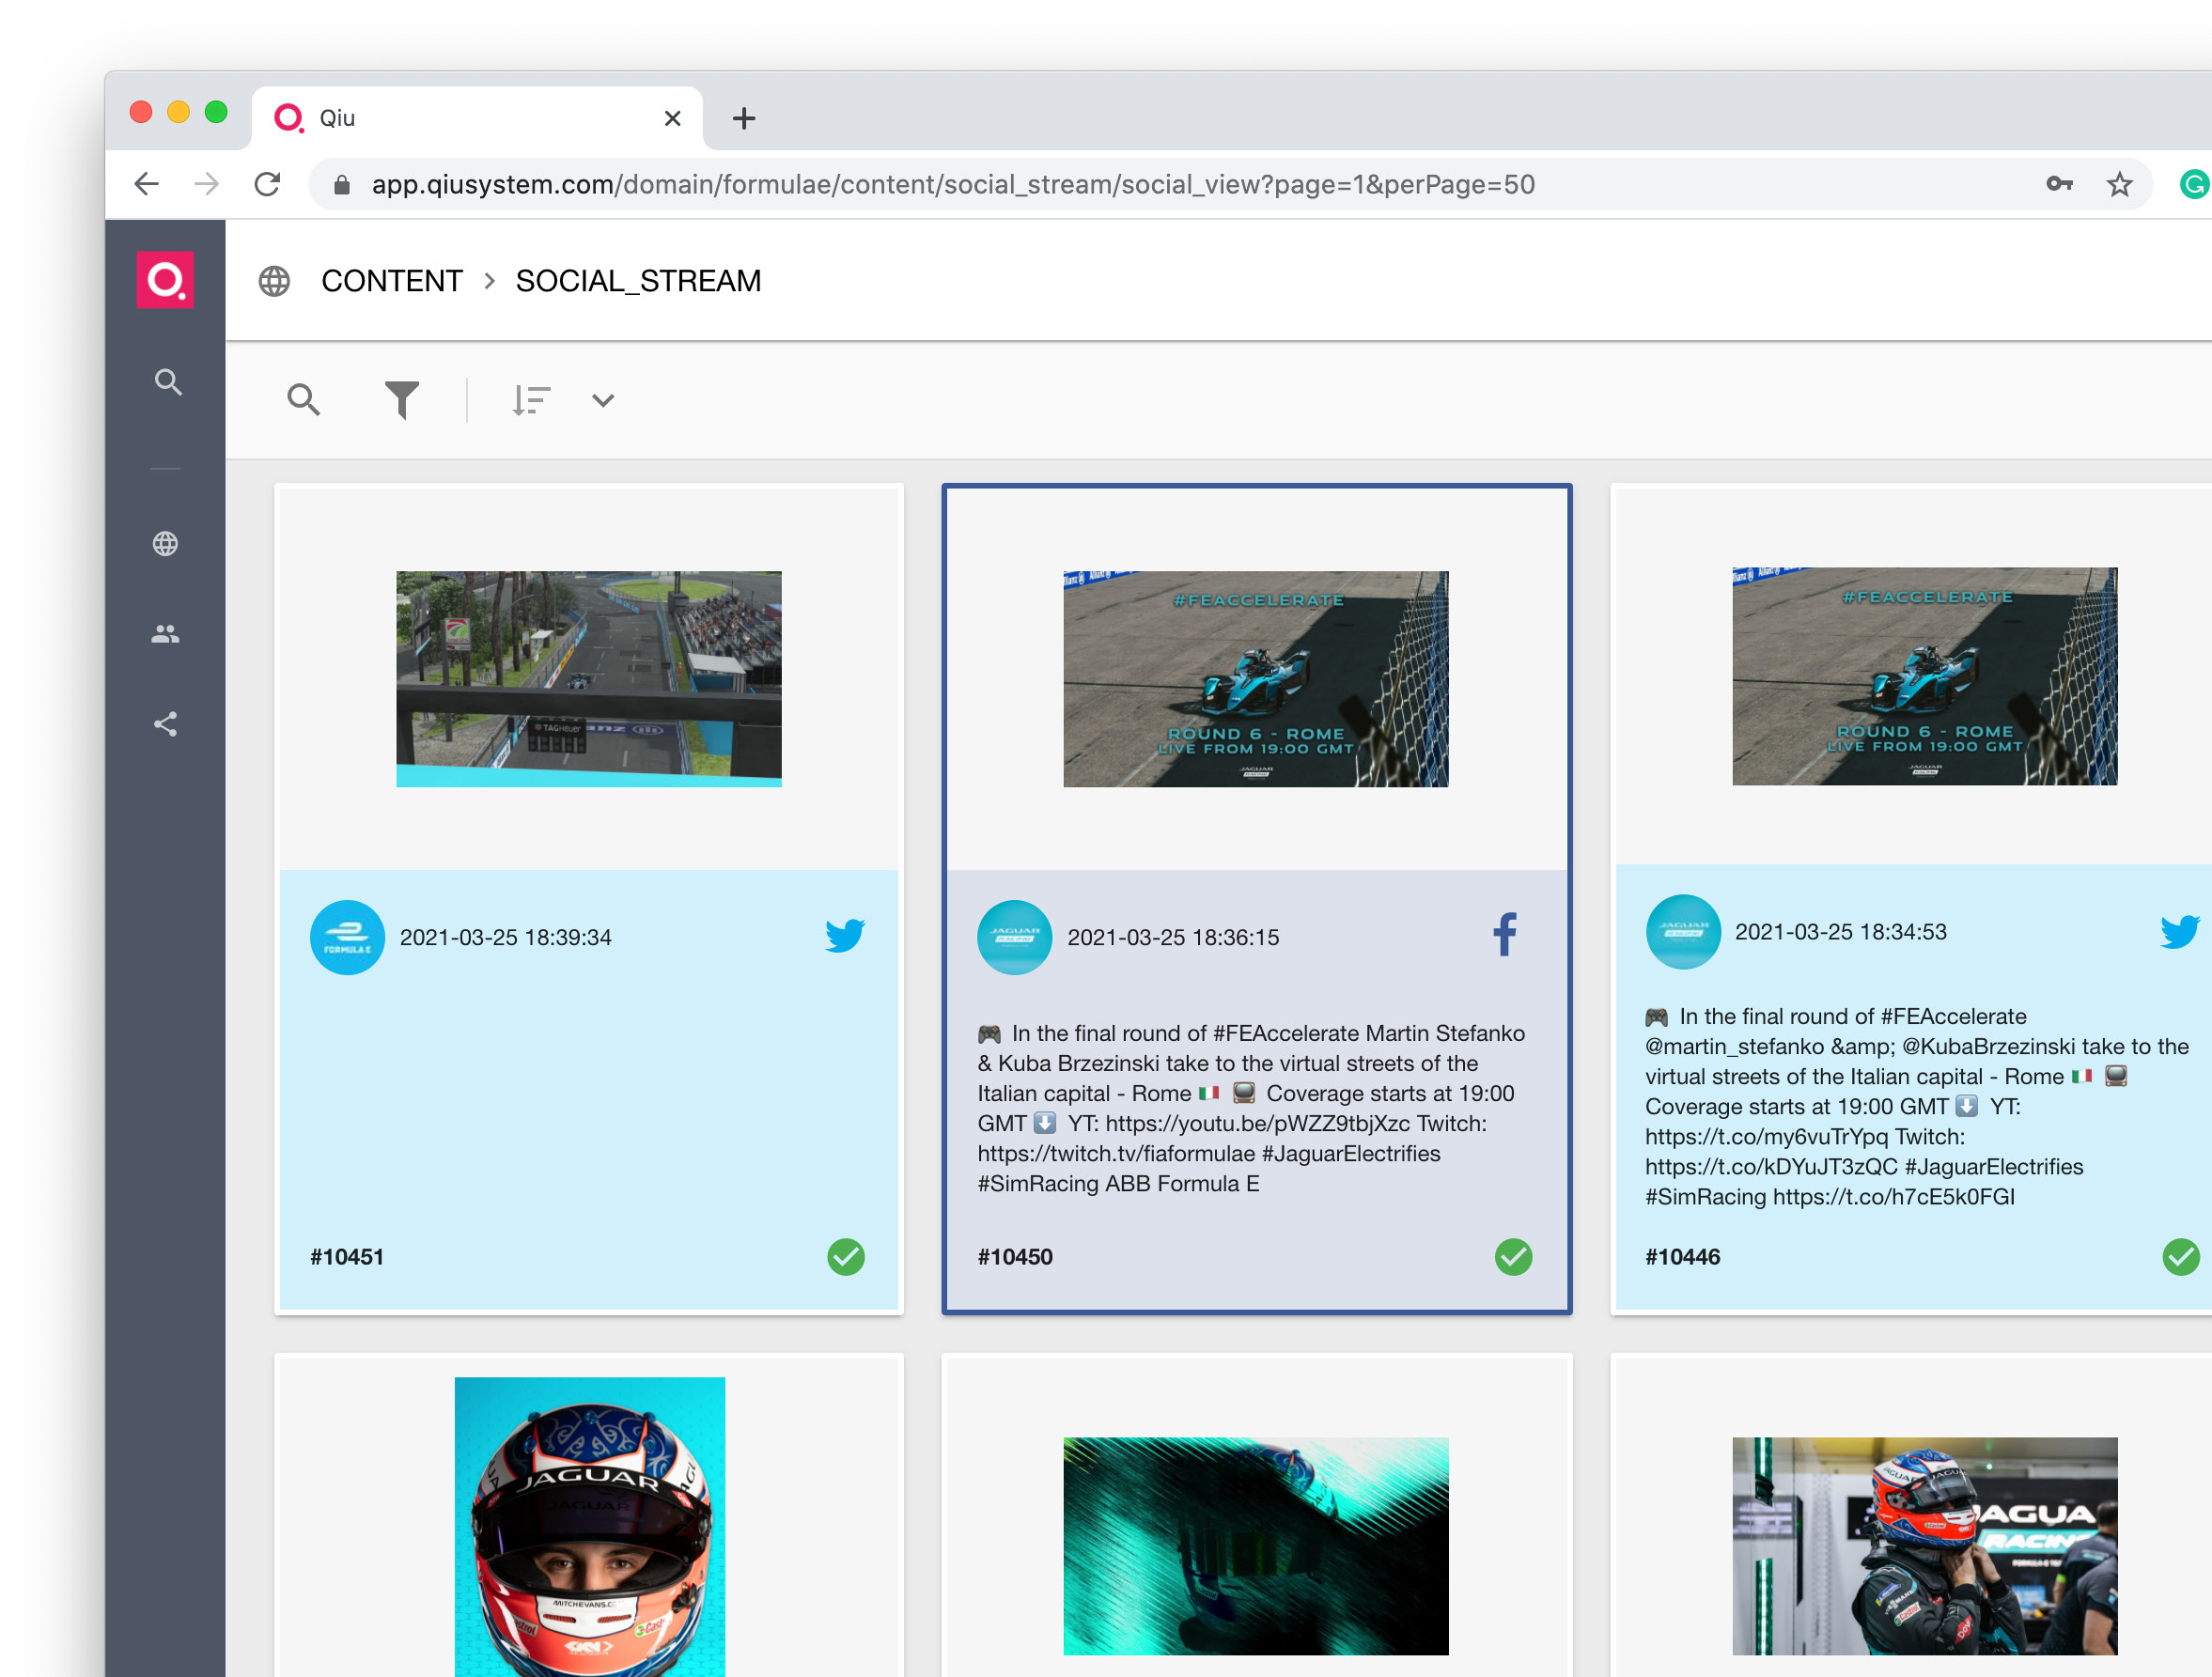Click the password key icon in address bar
The width and height of the screenshot is (2212, 1677).
(2059, 184)
